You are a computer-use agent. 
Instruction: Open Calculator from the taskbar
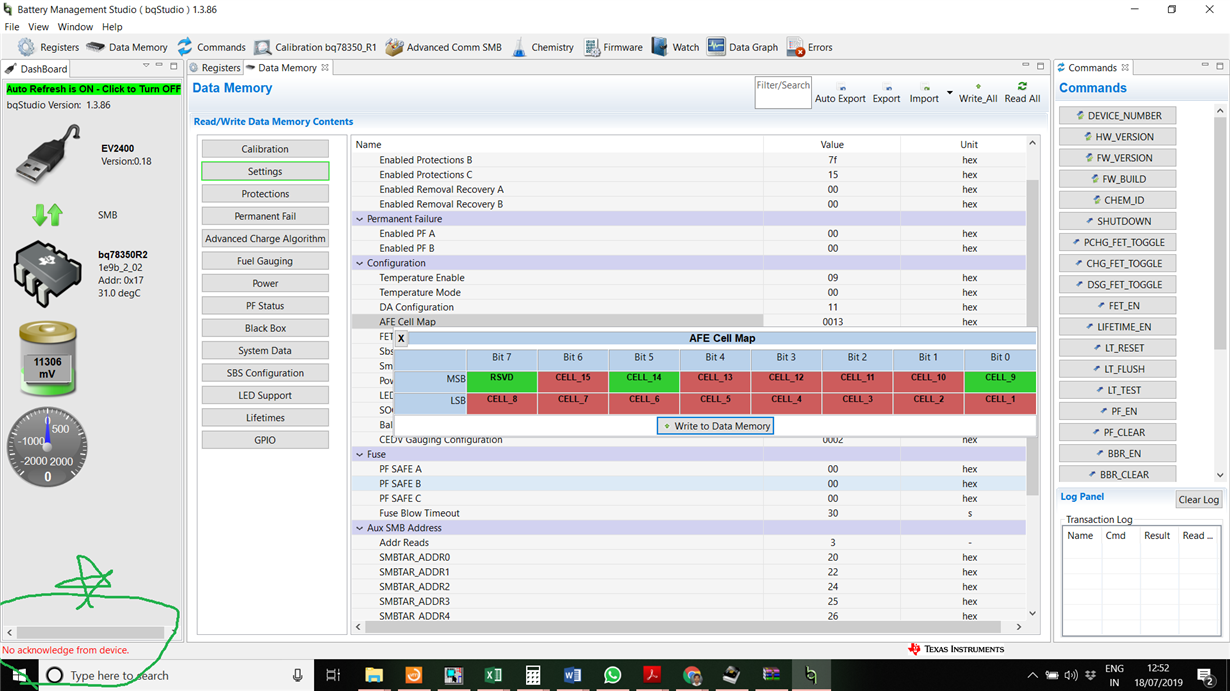[x=533, y=676]
